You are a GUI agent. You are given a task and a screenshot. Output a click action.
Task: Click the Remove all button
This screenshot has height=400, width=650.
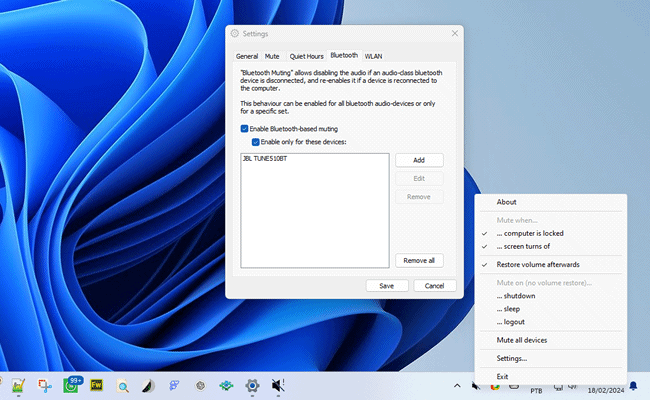(419, 260)
